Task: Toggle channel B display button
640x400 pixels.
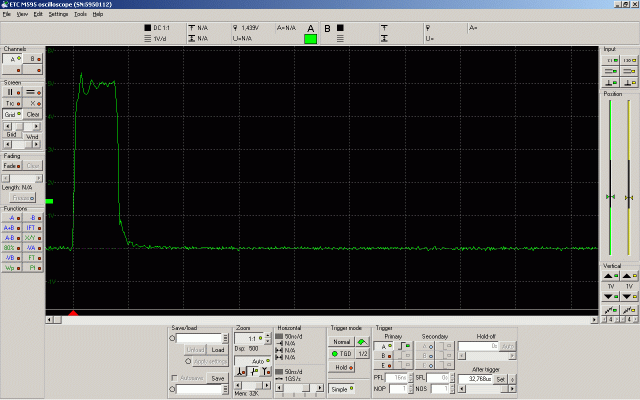Action: [x=33, y=59]
